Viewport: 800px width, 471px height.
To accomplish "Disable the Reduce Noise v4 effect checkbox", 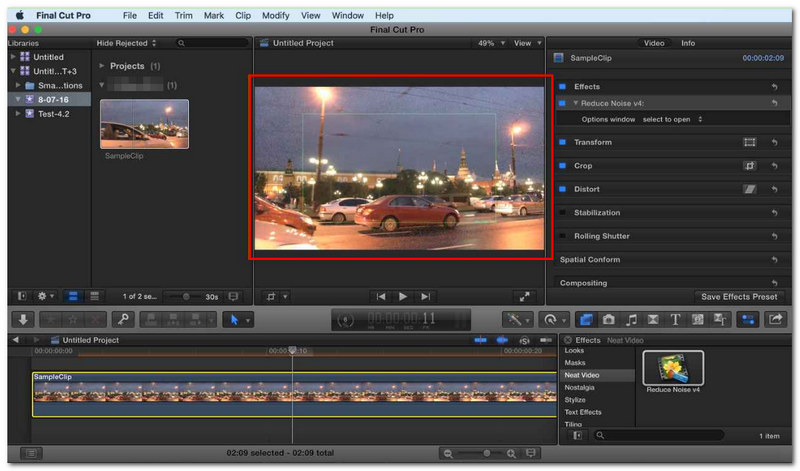I will pos(562,103).
